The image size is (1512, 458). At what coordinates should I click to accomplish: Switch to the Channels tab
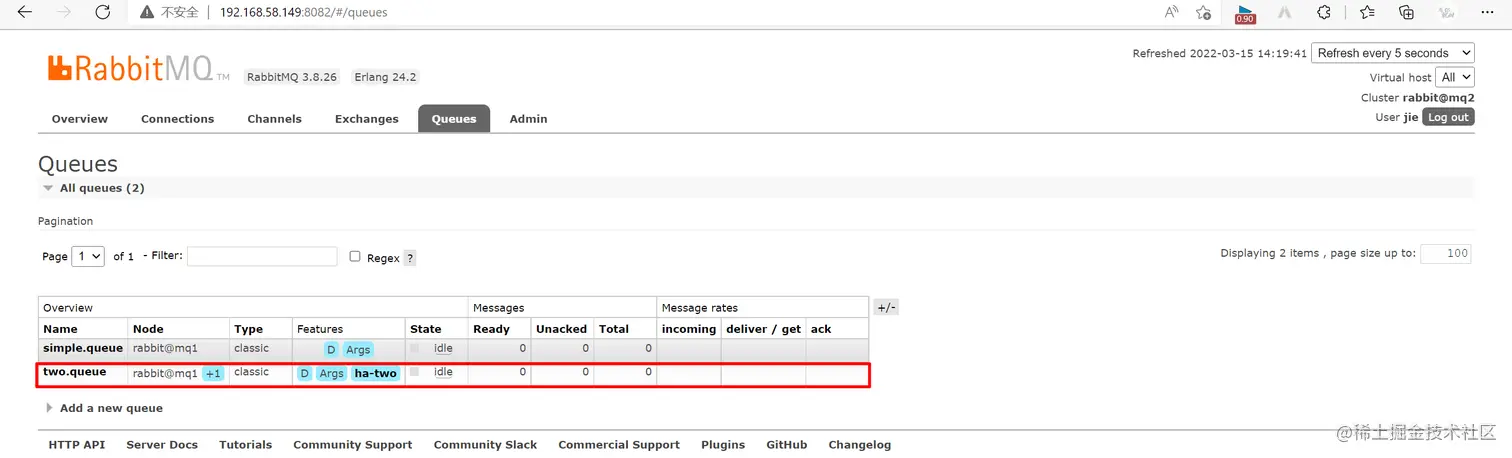click(274, 119)
